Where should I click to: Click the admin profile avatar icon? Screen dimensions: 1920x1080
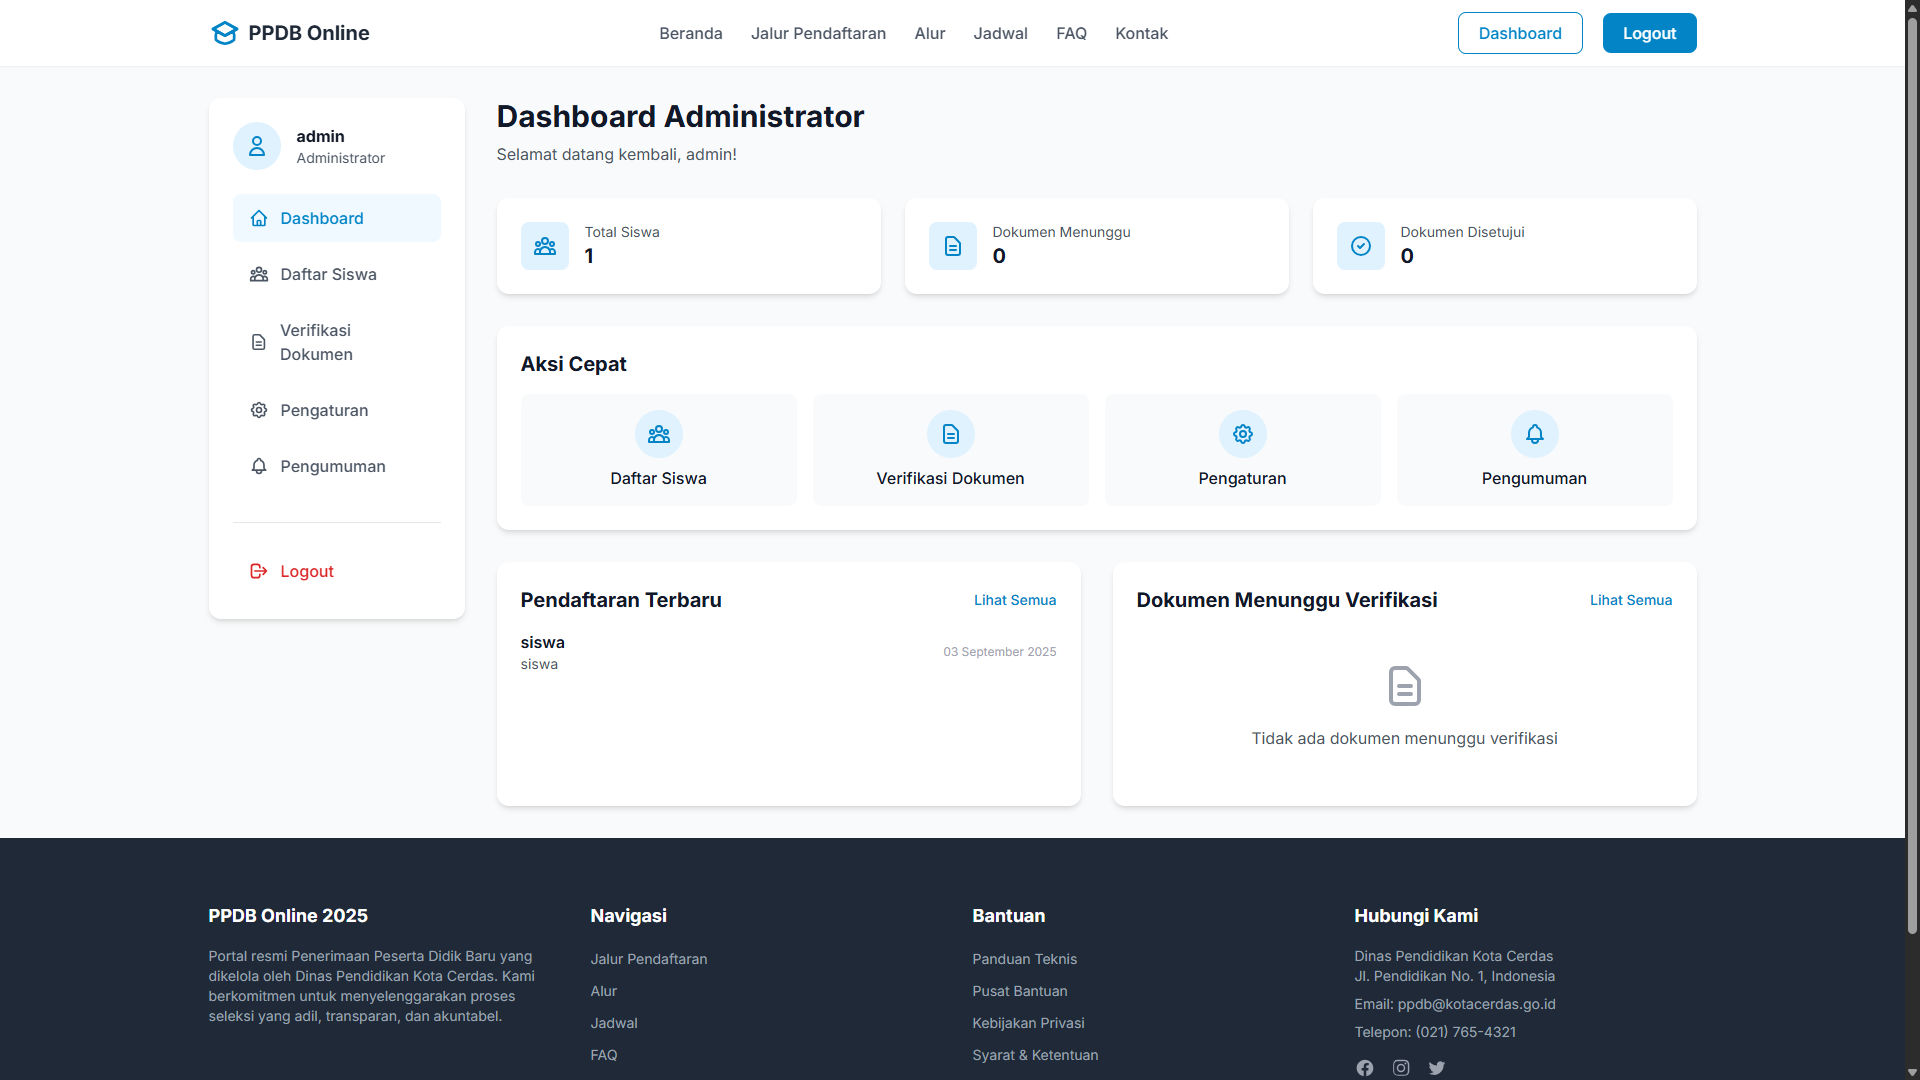(257, 145)
